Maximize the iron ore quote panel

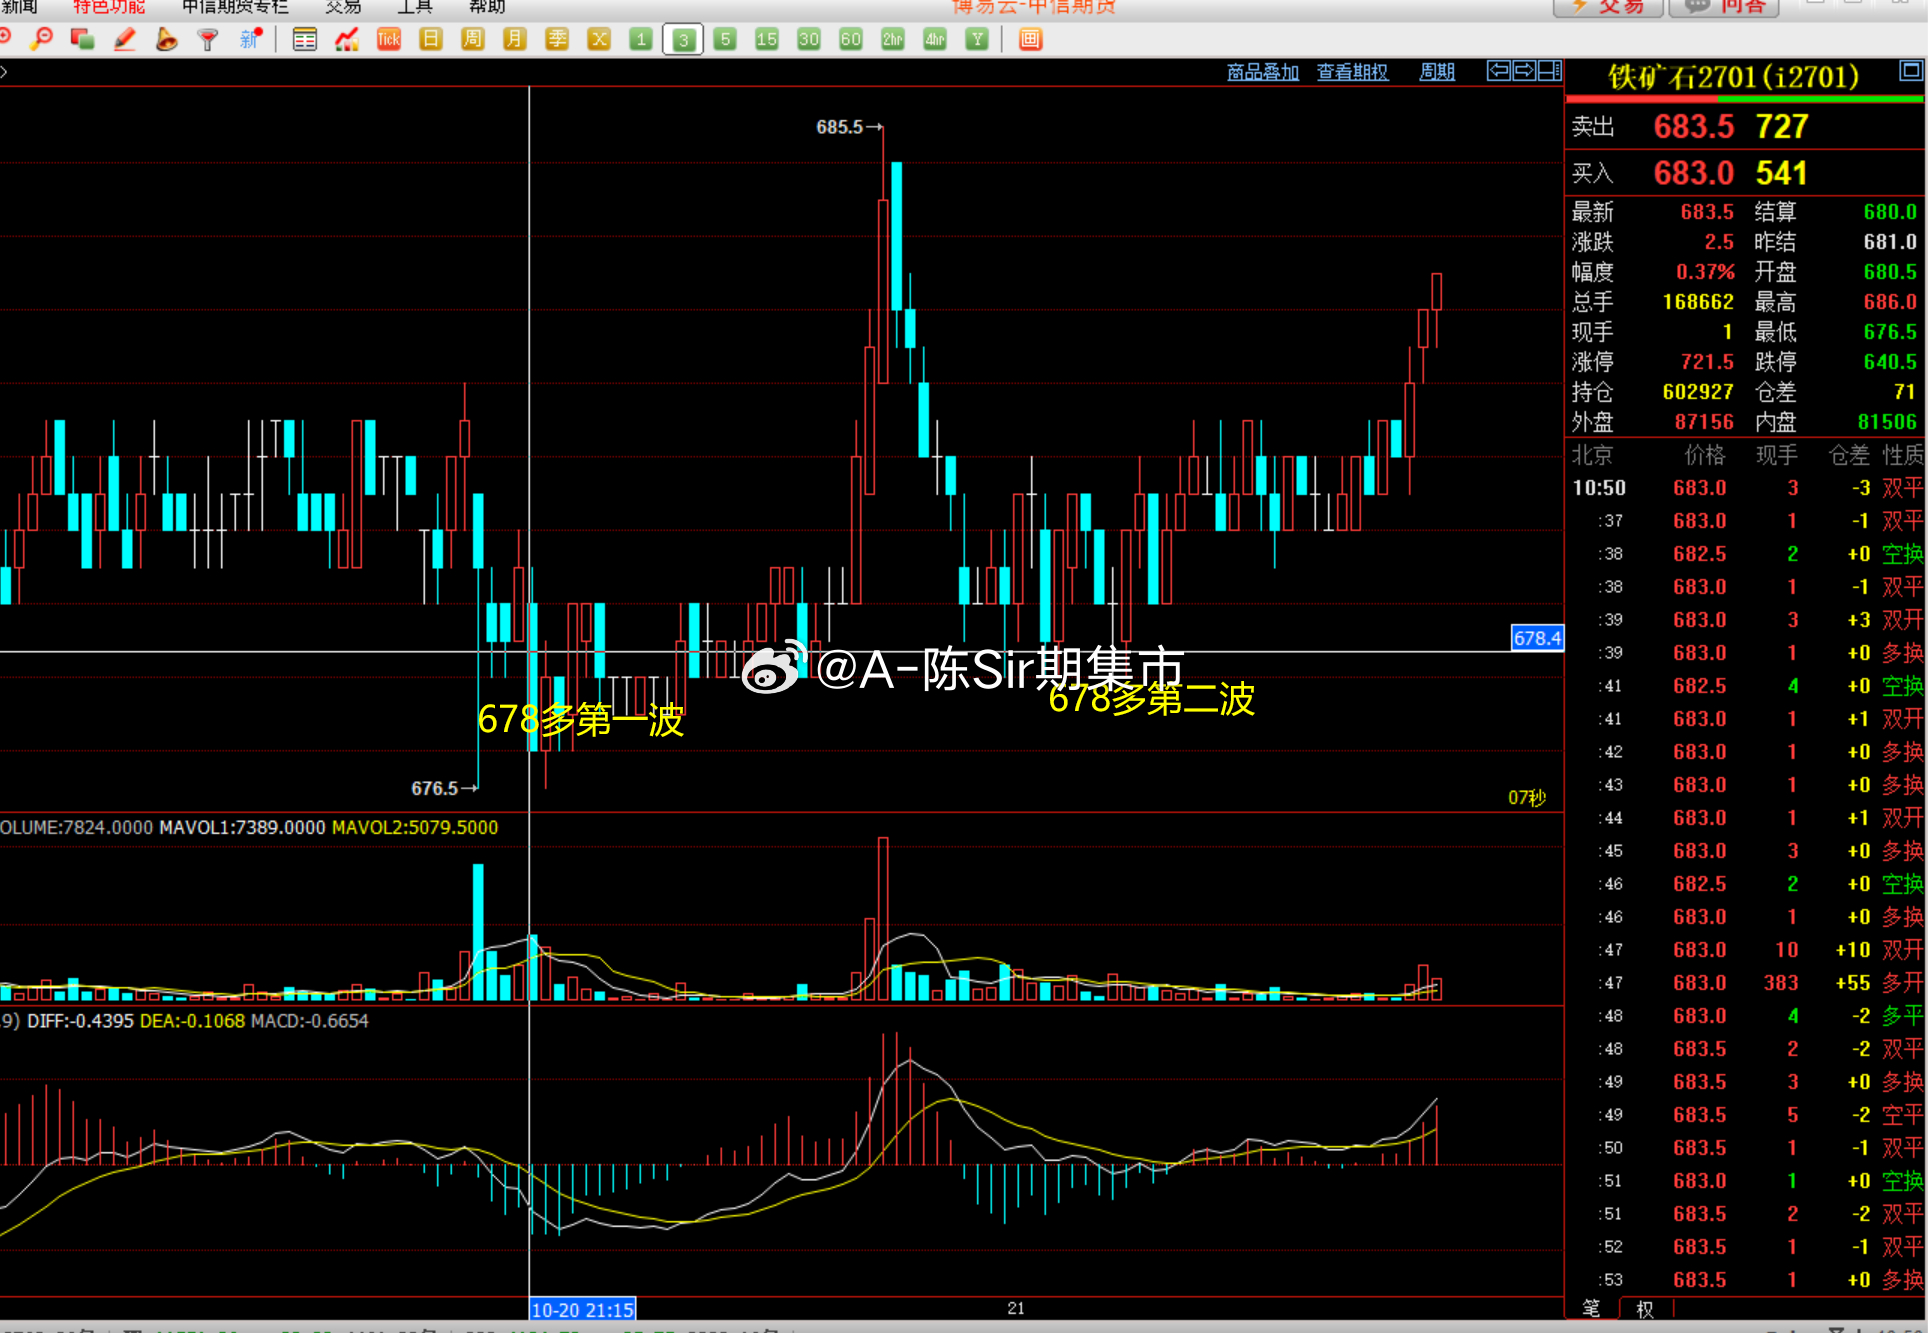click(x=1910, y=70)
